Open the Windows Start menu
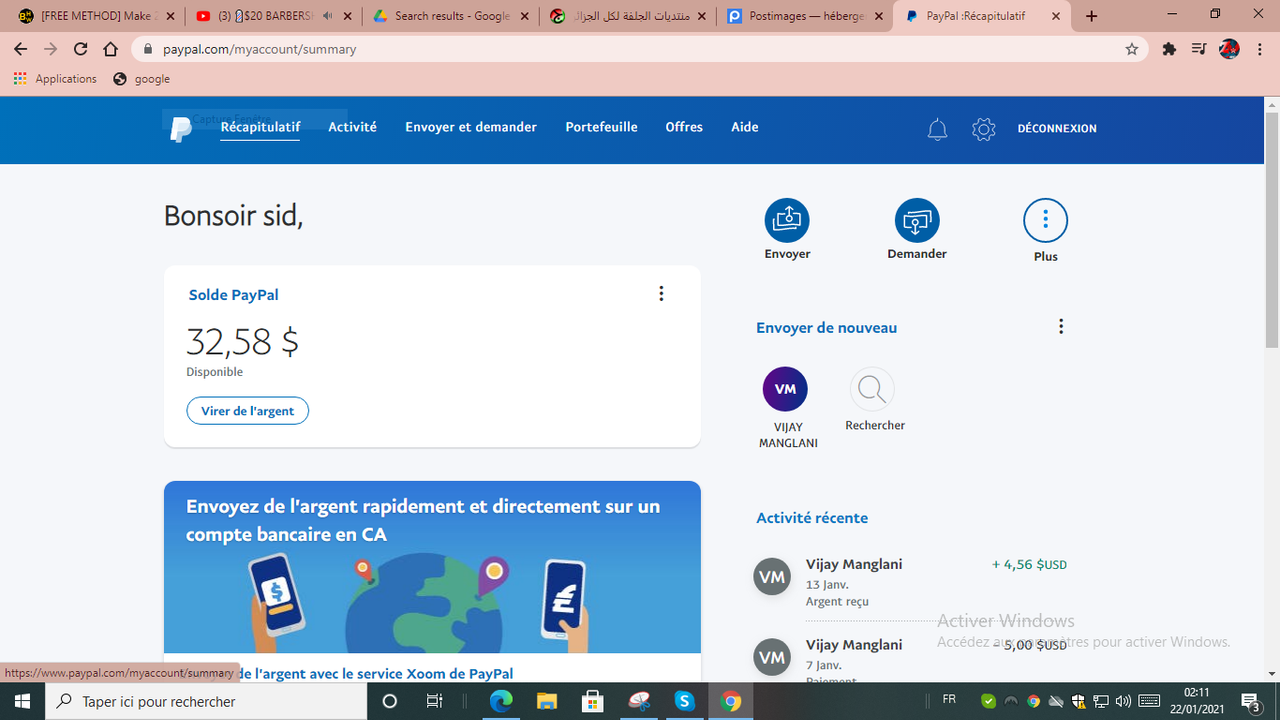Viewport: 1280px width, 720px height. 22,701
